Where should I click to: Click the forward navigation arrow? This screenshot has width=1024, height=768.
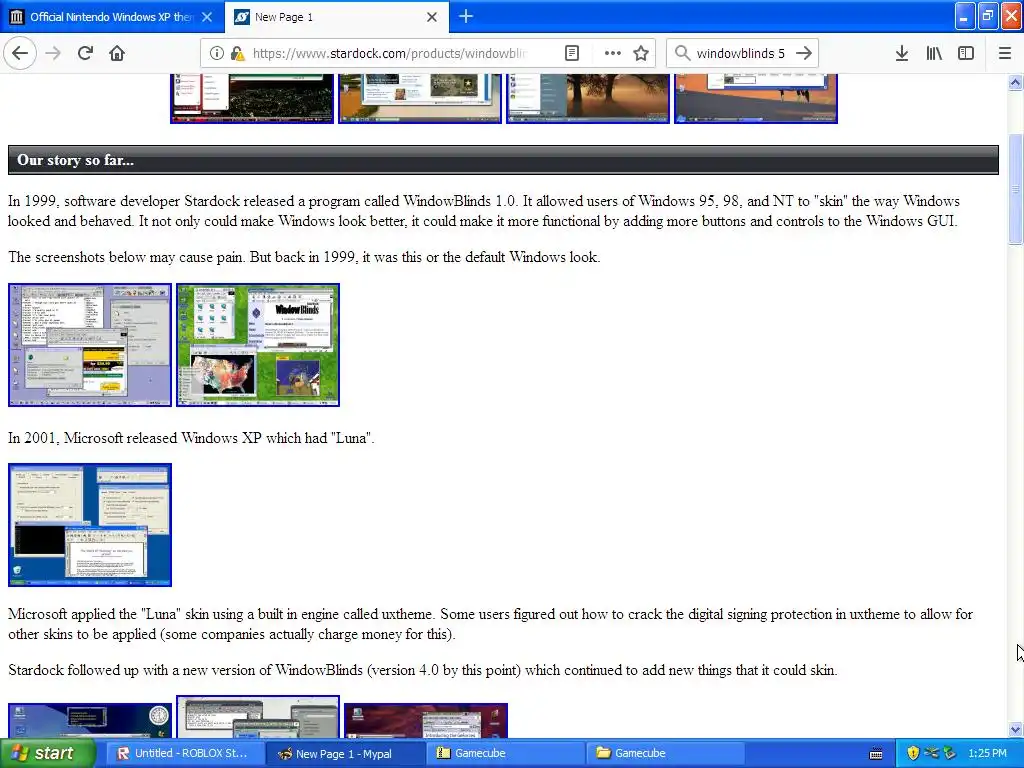pyautogui.click(x=53, y=53)
